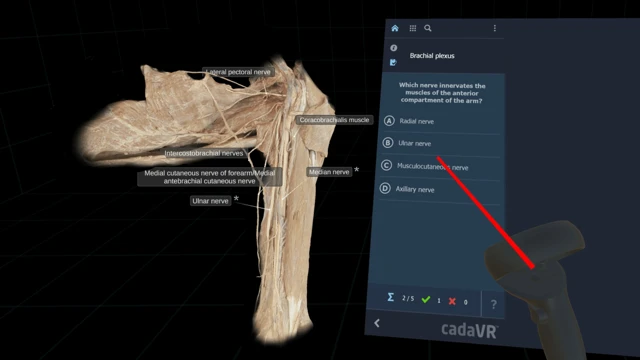Click the quiz icon below info

click(393, 62)
